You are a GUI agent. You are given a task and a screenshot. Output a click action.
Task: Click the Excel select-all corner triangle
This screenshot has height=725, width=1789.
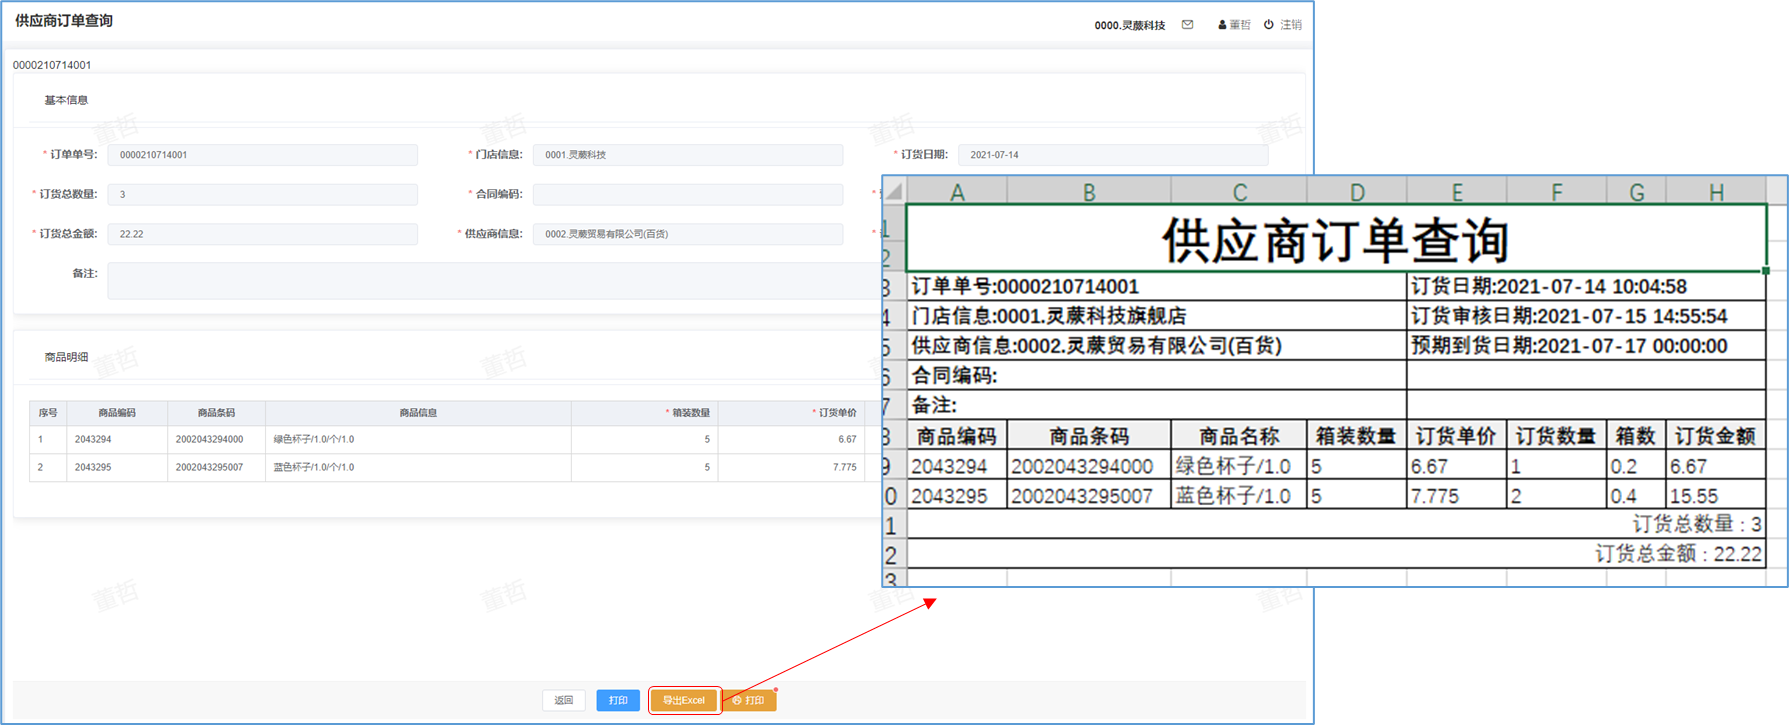coord(893,191)
